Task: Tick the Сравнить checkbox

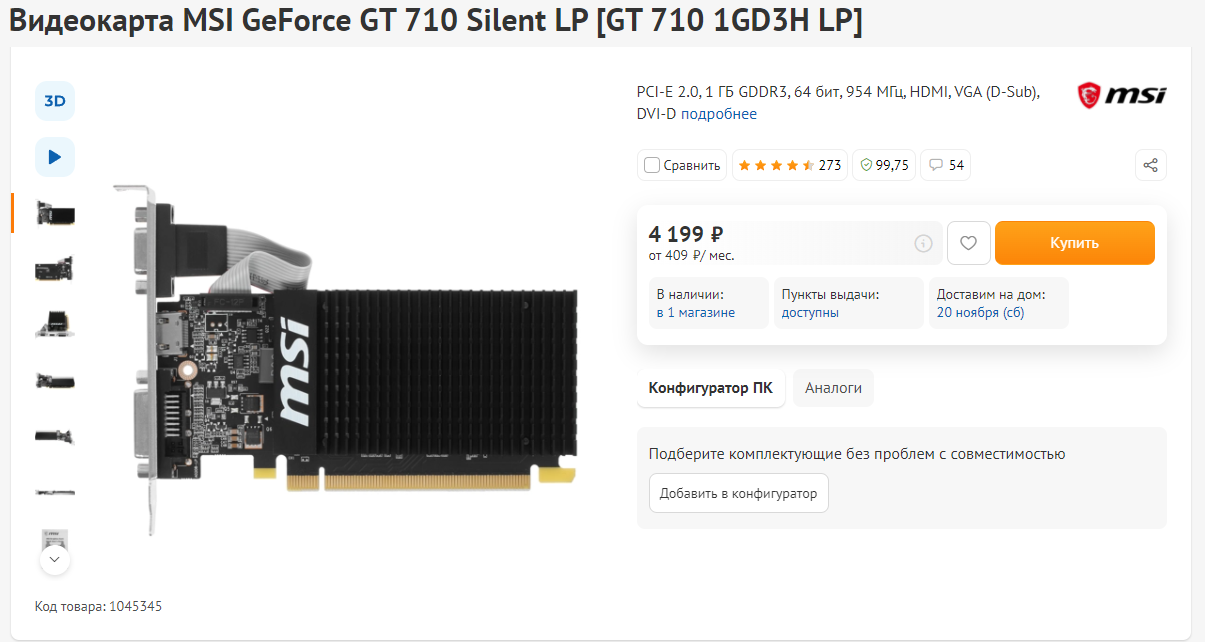Action: (652, 165)
